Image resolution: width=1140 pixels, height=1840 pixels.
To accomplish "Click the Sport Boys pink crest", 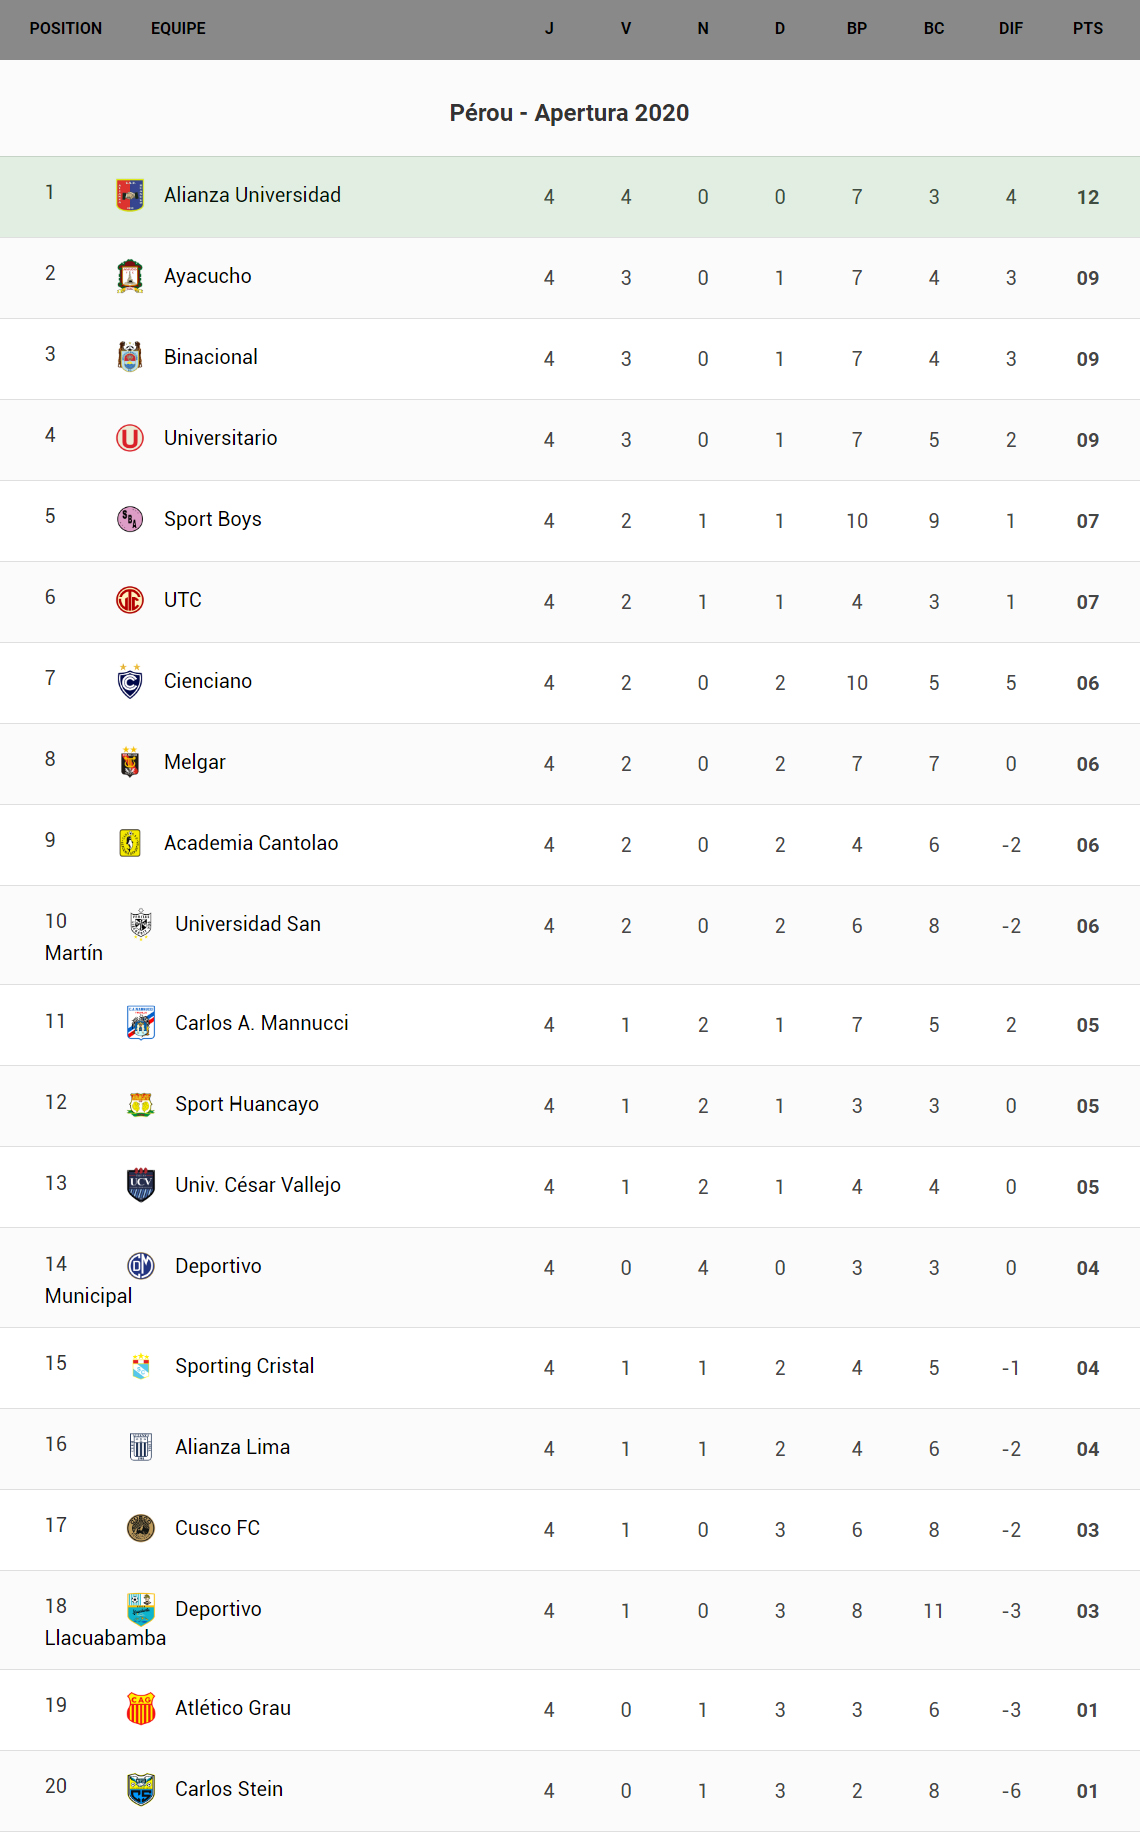I will coord(130,519).
